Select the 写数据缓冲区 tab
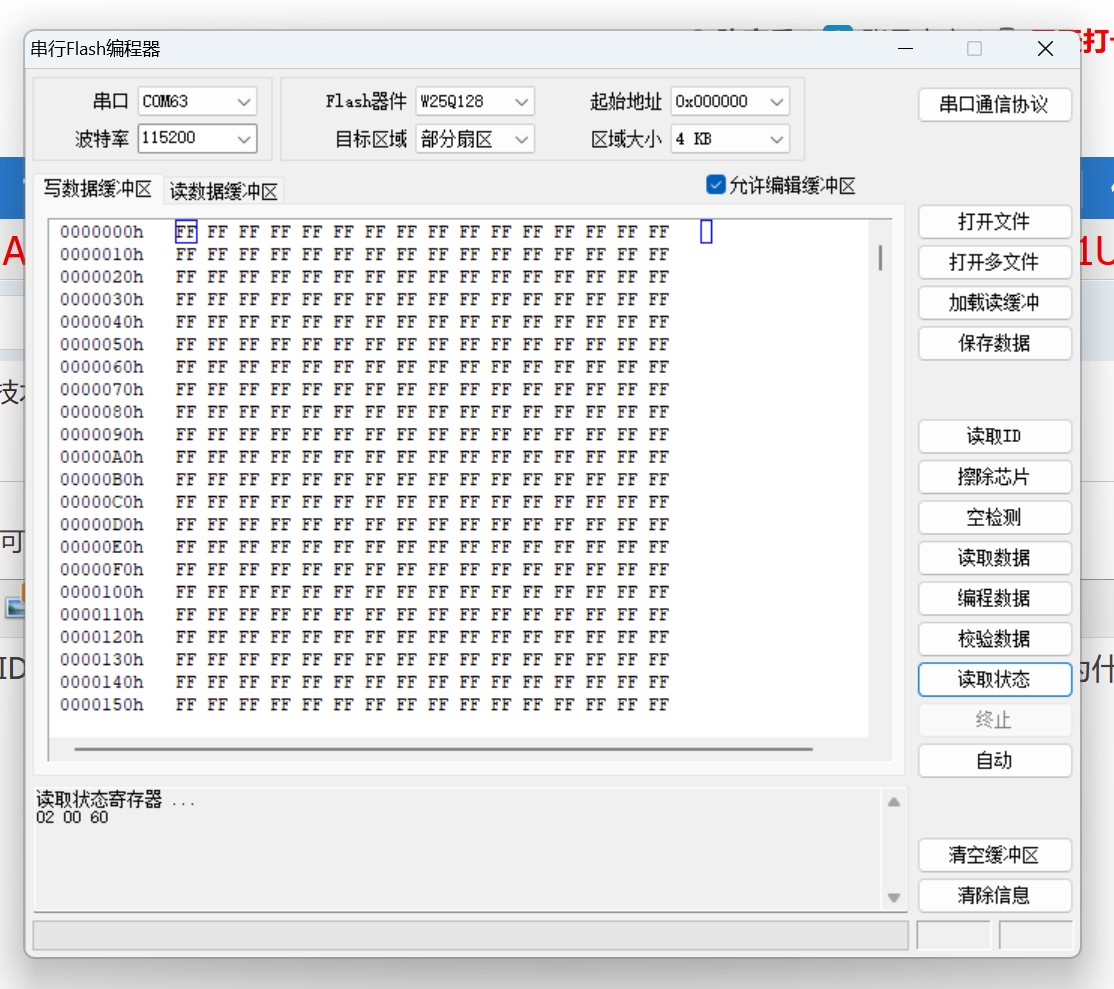Viewport: 1114px width, 989px height. [x=95, y=191]
